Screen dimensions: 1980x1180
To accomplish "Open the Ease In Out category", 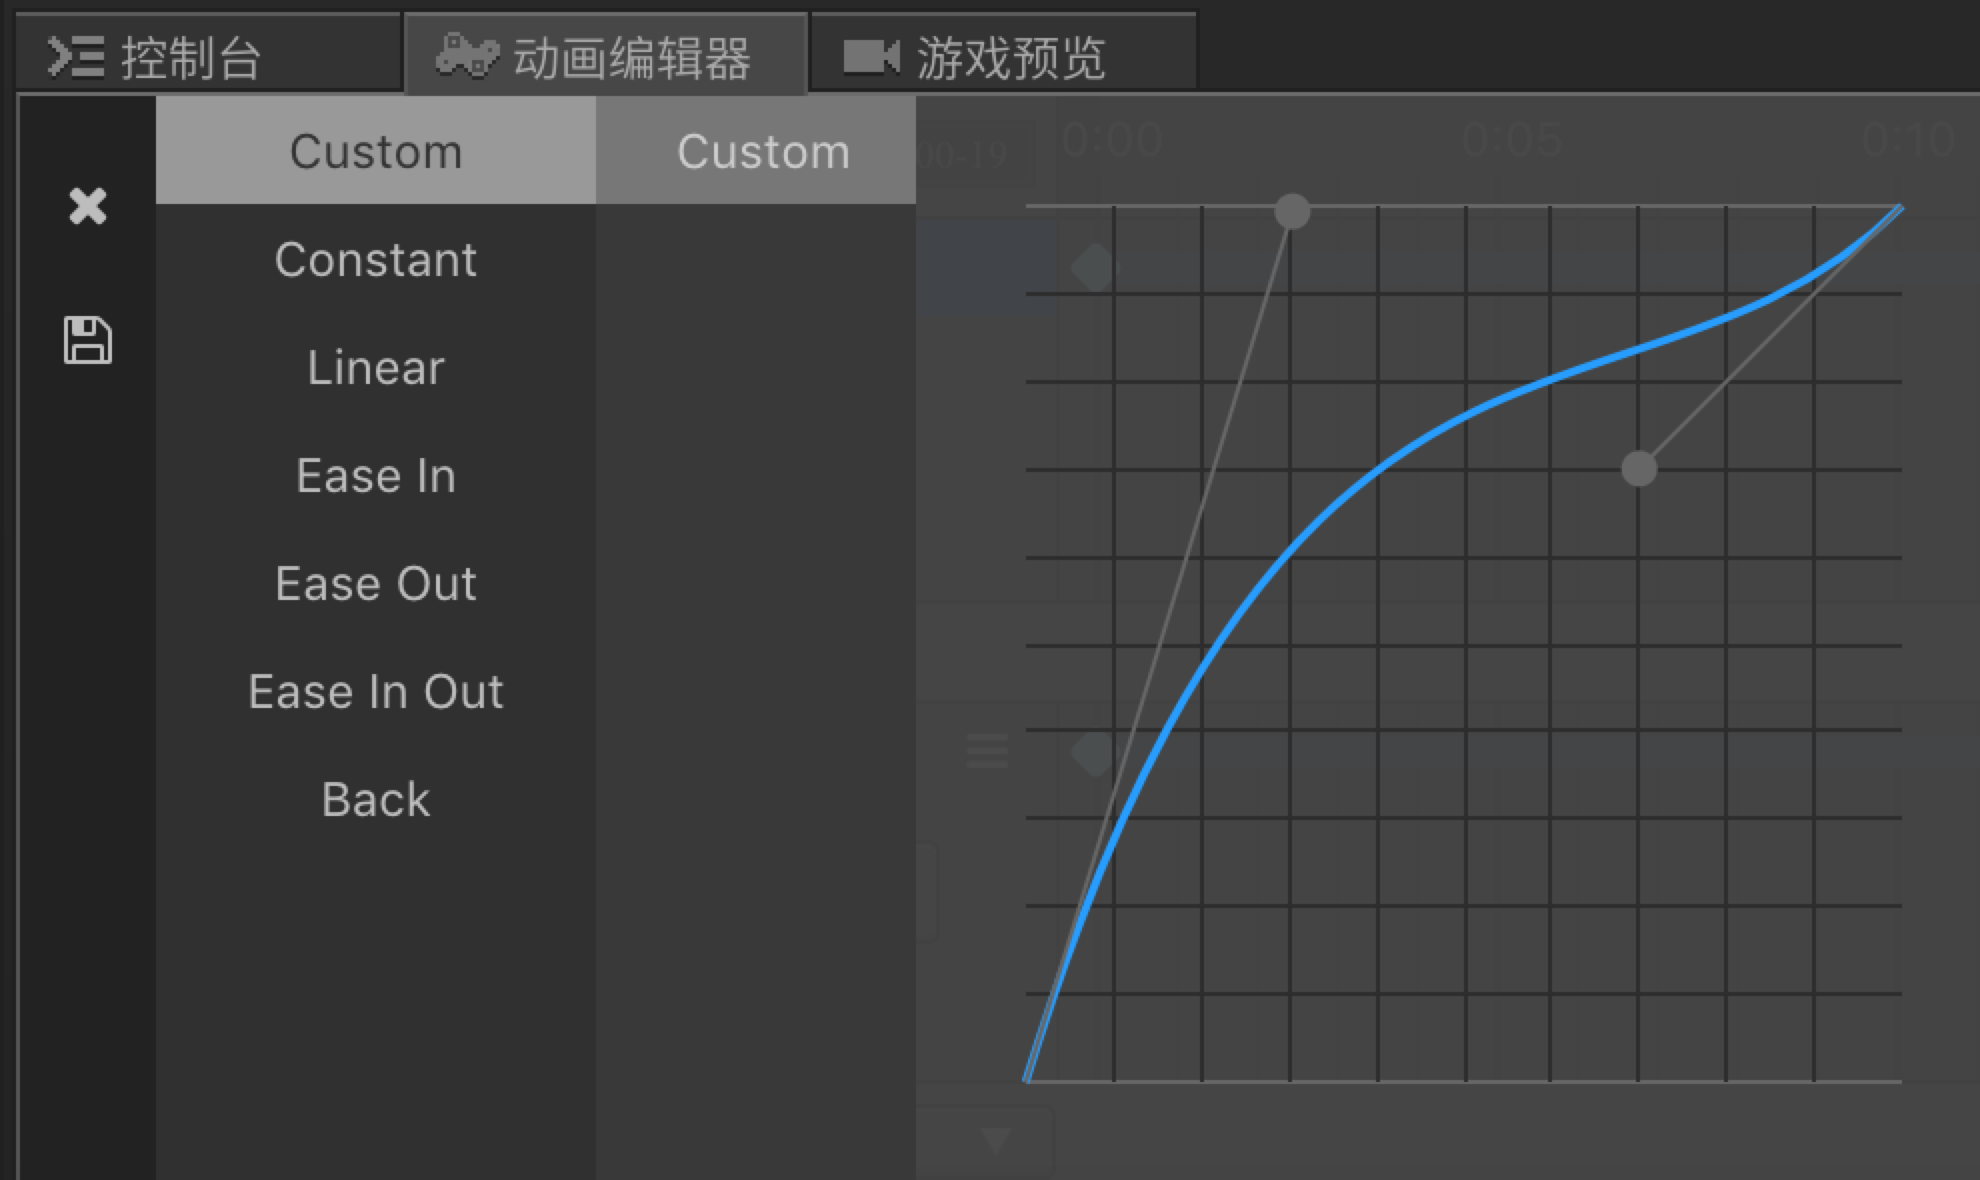I will 376,692.
